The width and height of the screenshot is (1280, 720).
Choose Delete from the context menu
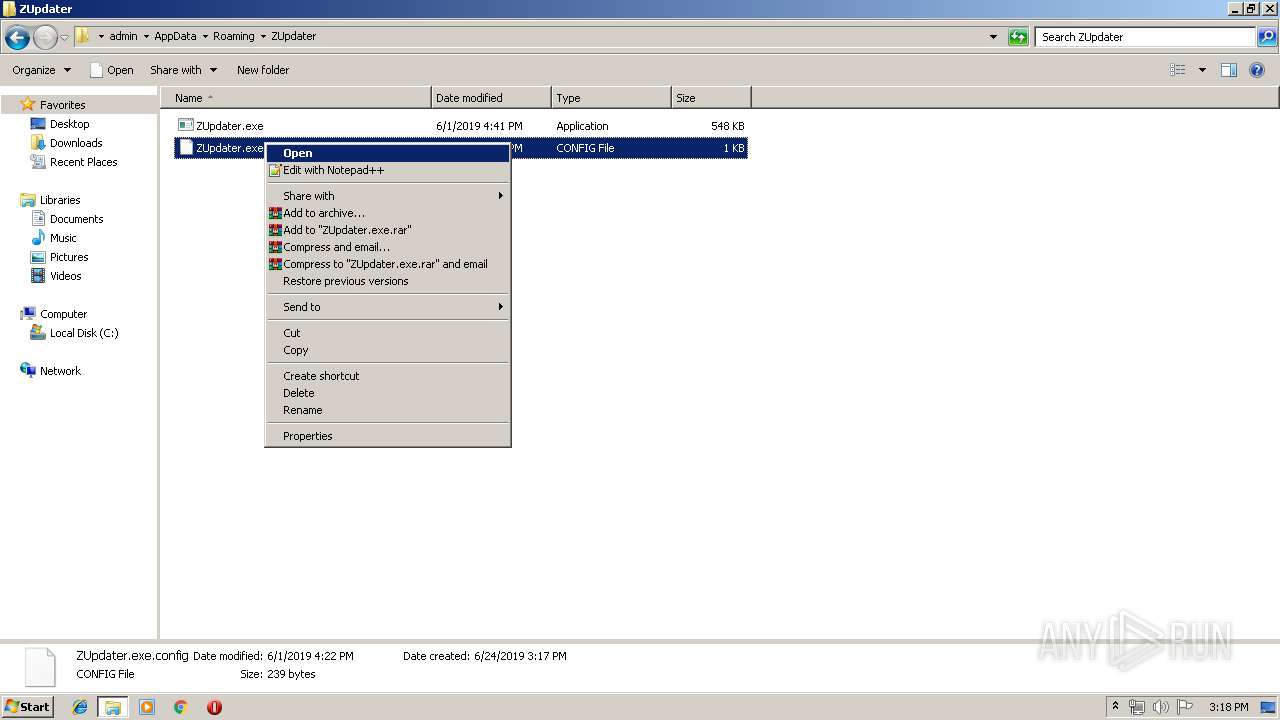pos(388,393)
